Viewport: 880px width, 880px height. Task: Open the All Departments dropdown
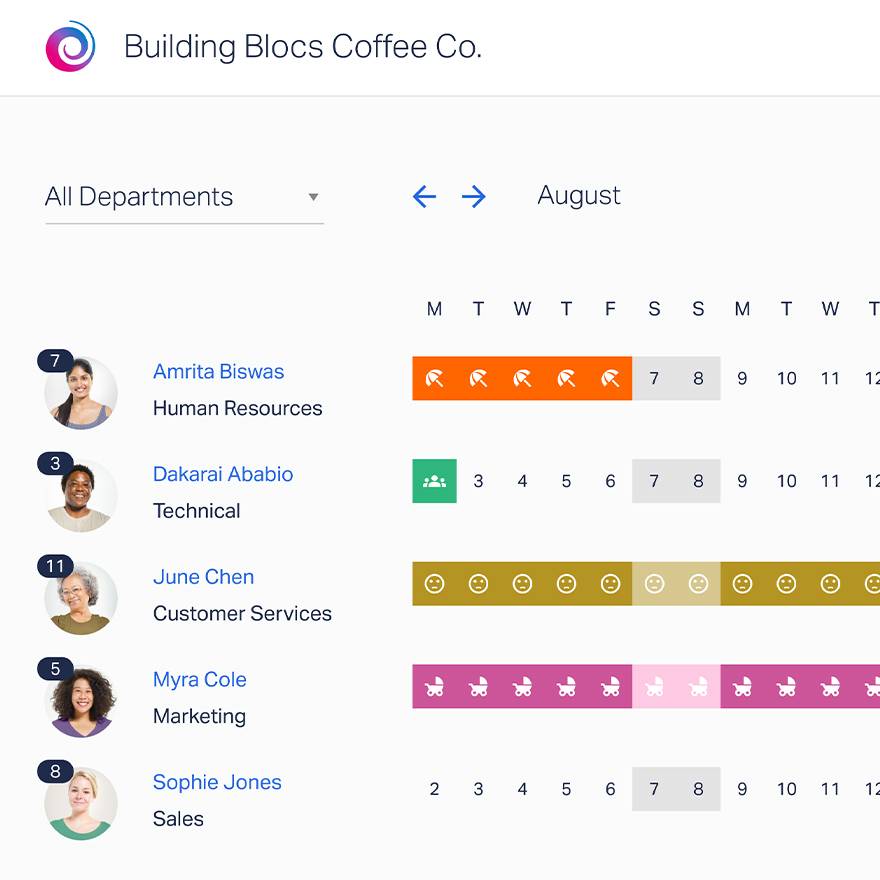tap(139, 196)
